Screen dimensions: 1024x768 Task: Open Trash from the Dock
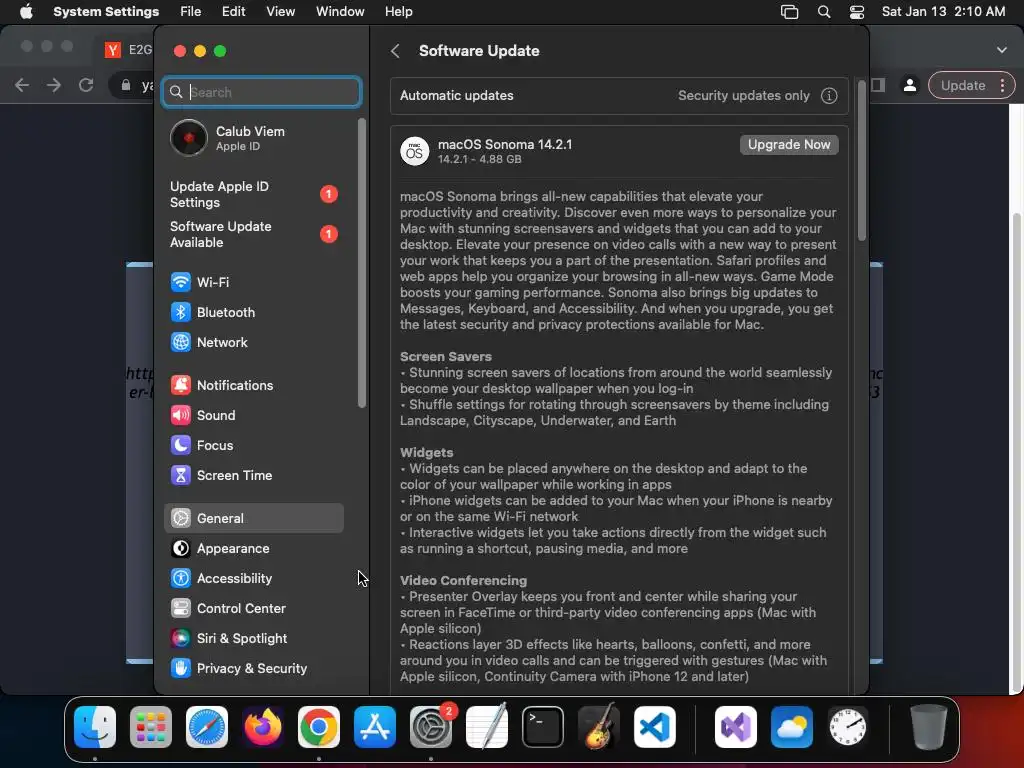tap(929, 727)
